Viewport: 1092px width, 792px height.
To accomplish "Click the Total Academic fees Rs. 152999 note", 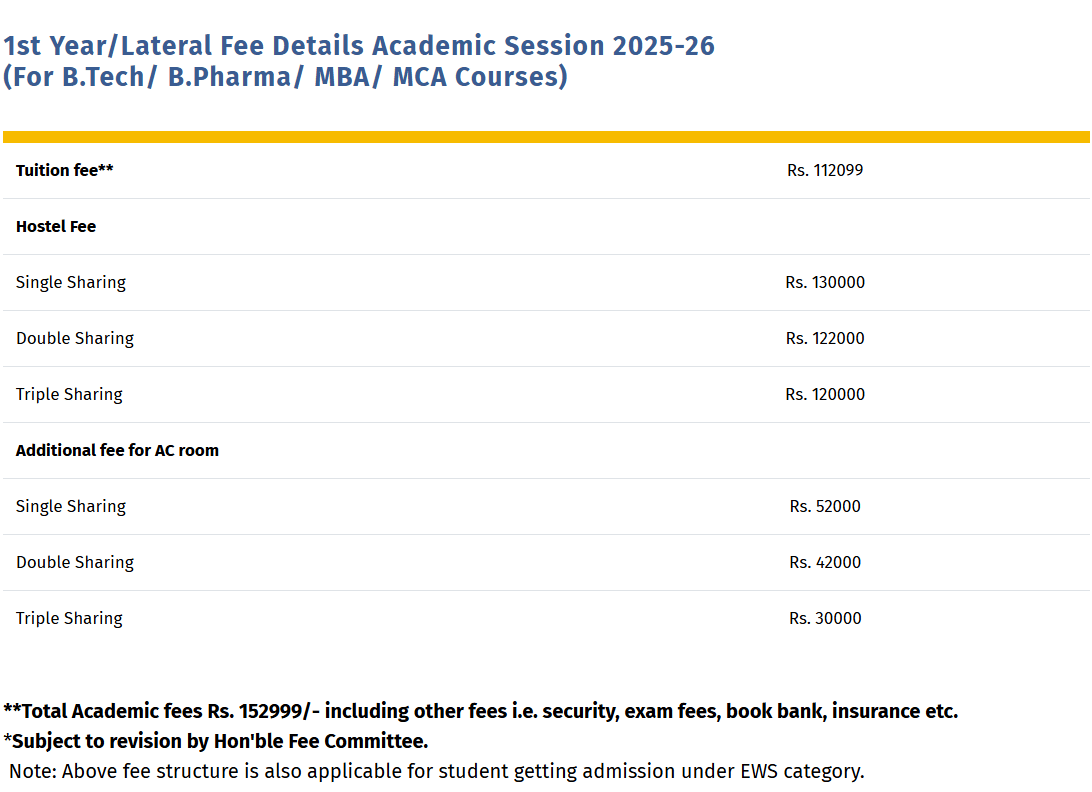I will (480, 711).
